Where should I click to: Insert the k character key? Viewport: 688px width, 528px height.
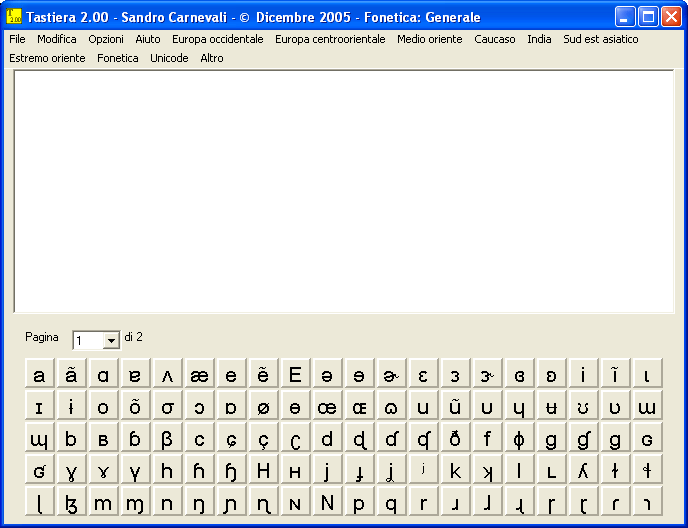(455, 469)
